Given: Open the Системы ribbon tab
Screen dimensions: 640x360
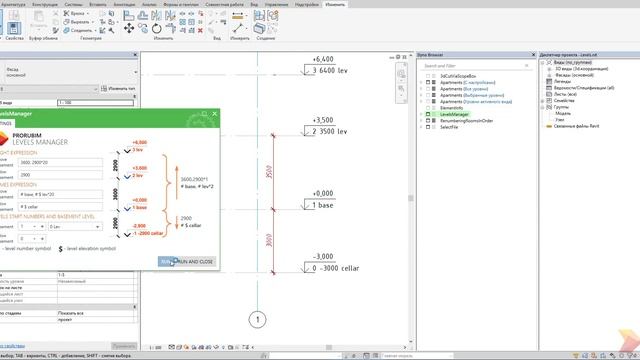Looking at the screenshot, I should tap(73, 4).
